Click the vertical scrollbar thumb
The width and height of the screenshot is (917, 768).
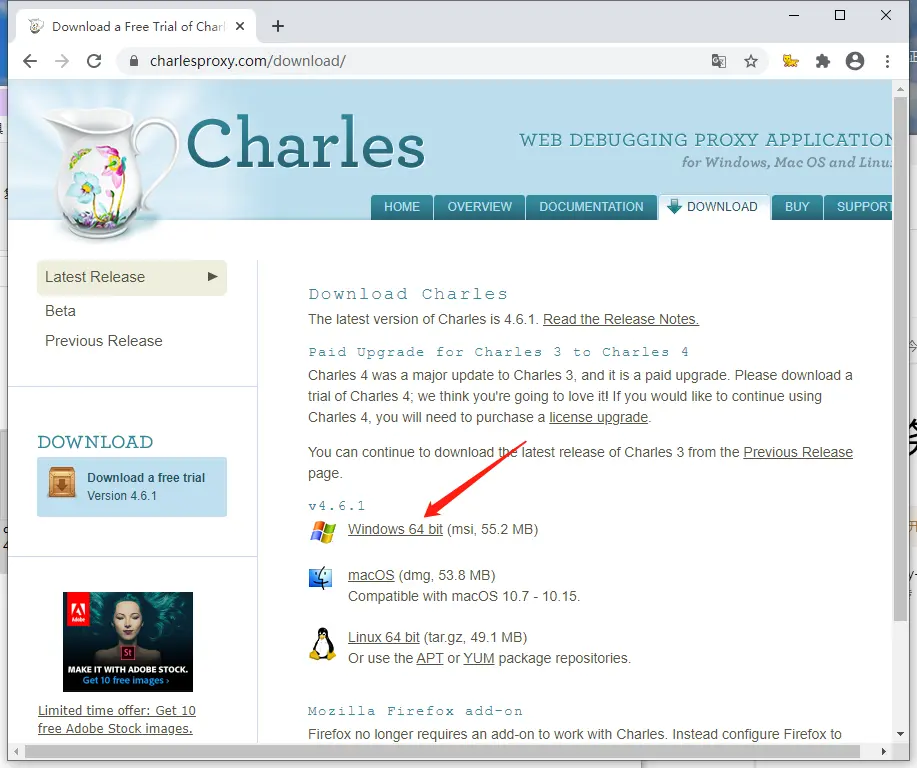coord(900,360)
